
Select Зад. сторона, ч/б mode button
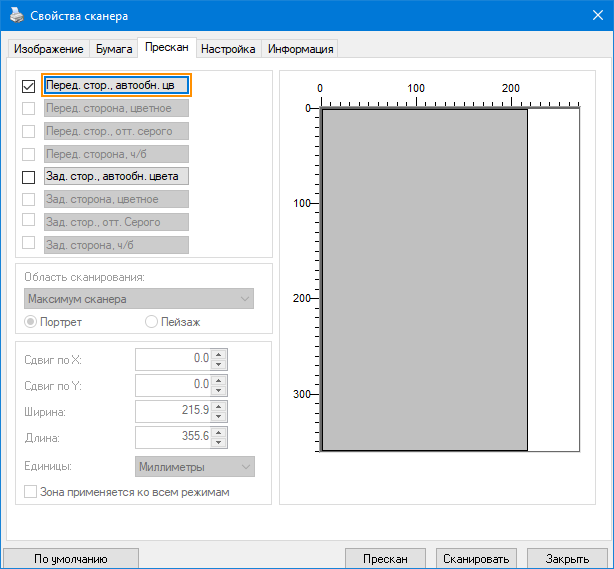(x=116, y=245)
